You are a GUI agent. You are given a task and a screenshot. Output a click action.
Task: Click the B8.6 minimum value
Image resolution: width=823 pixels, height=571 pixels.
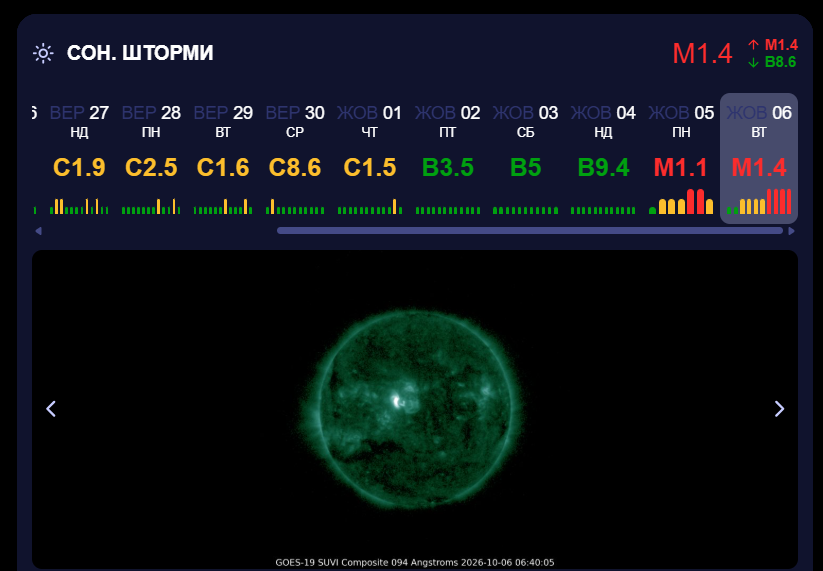tap(780, 62)
